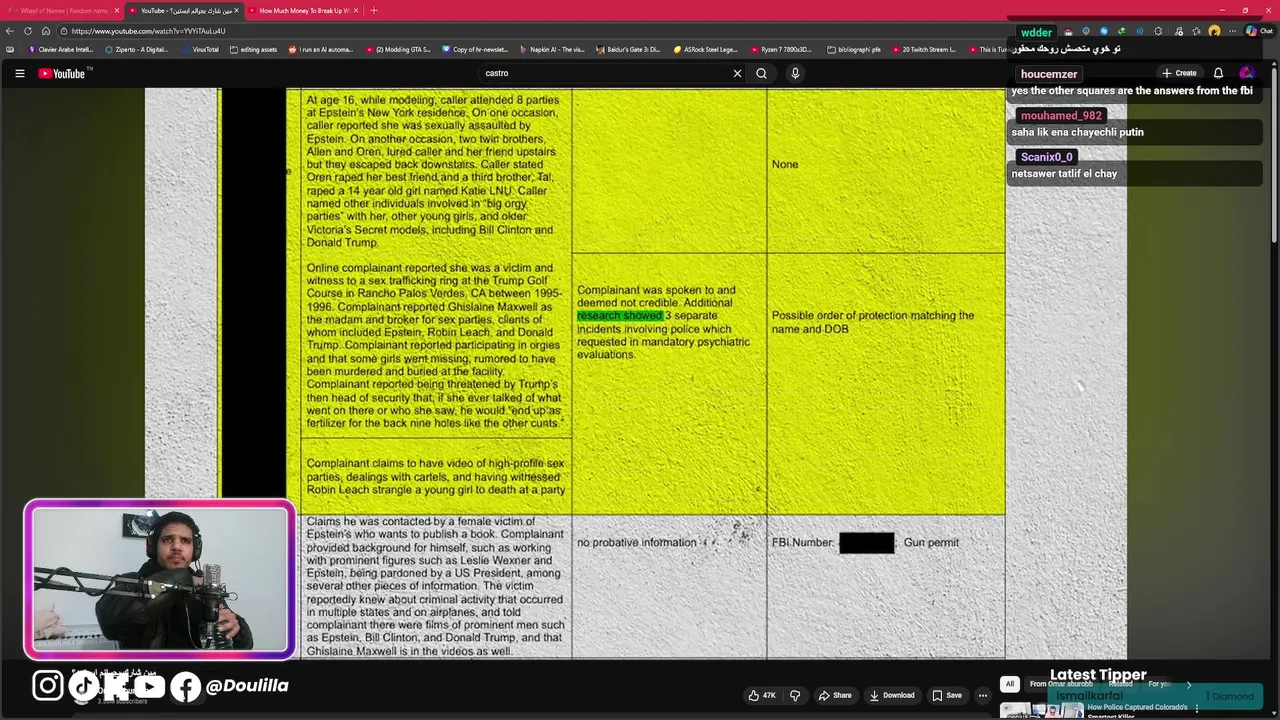
Task: Open the YouTube account avatar menu
Action: (x=1246, y=73)
